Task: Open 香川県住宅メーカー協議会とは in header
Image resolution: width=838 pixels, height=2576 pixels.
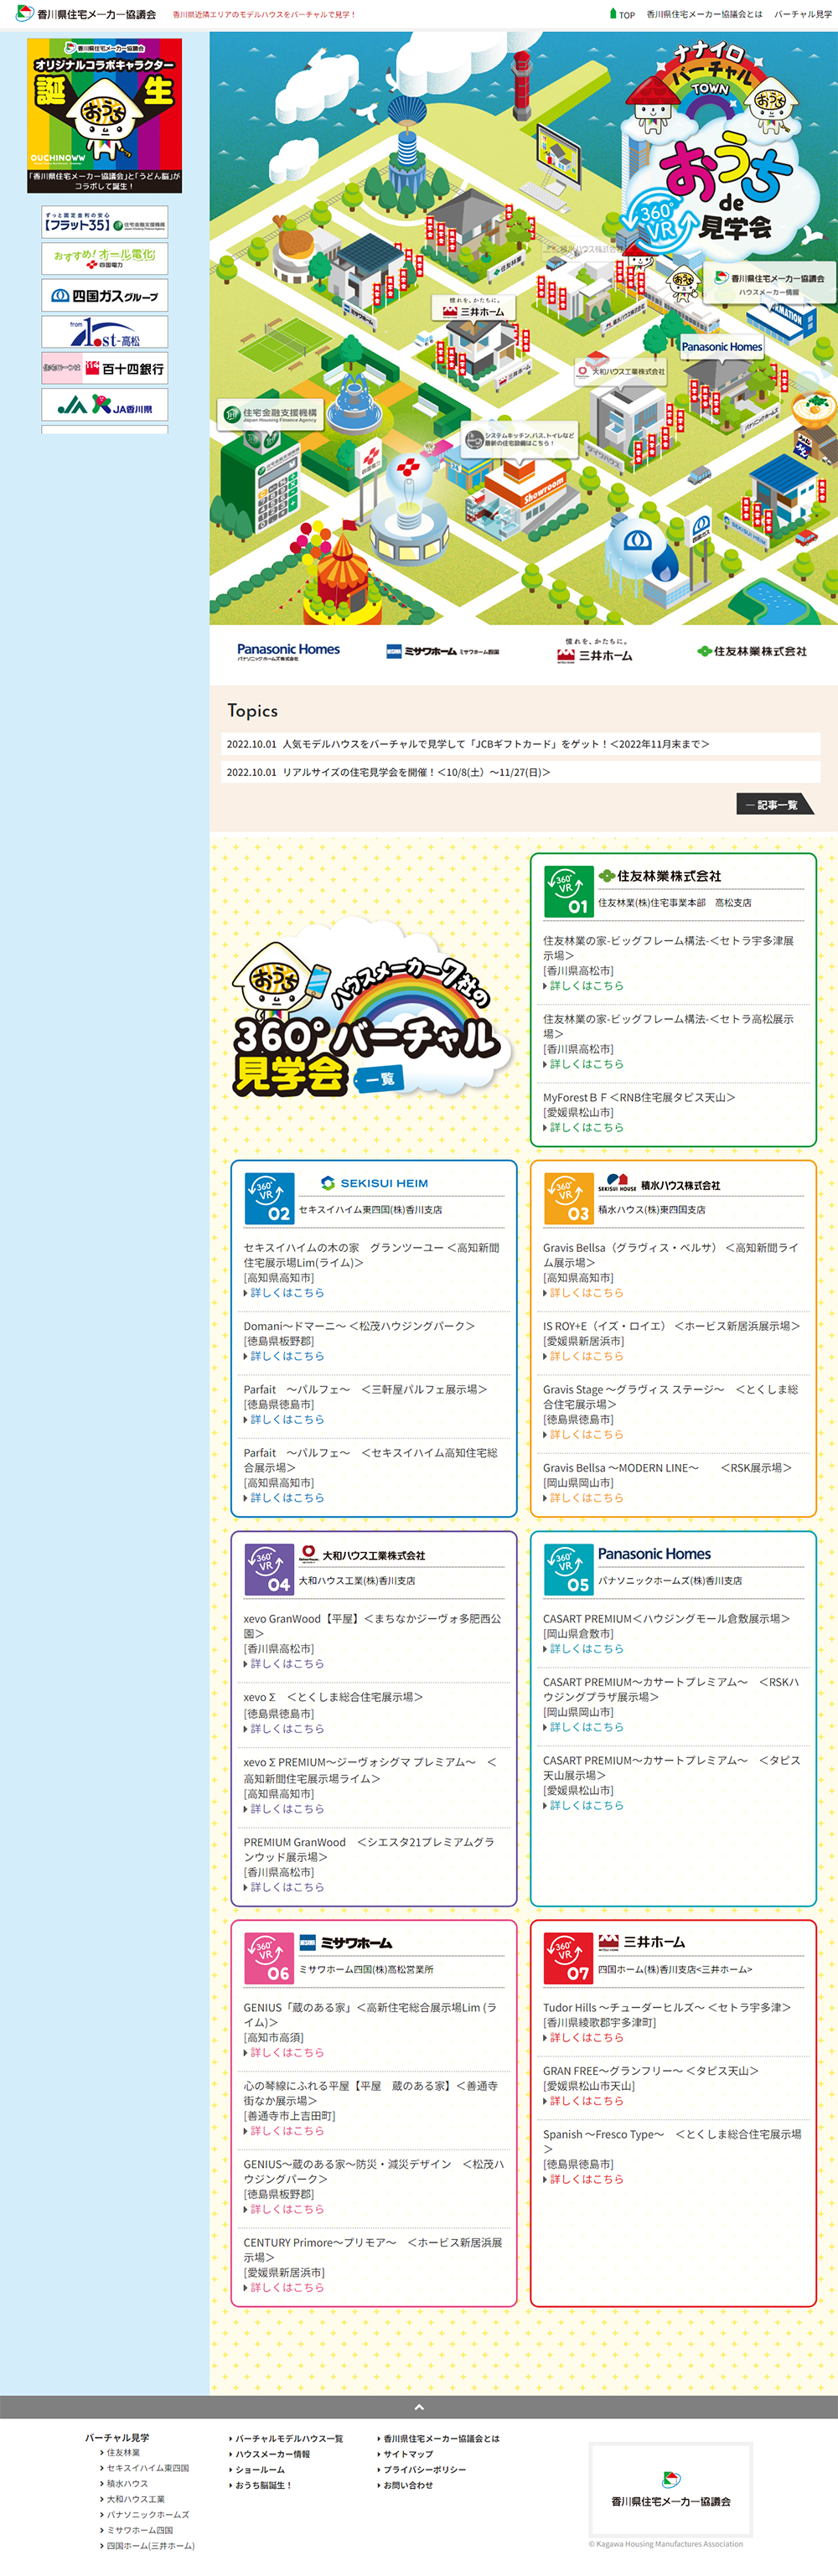Action: coord(704,15)
